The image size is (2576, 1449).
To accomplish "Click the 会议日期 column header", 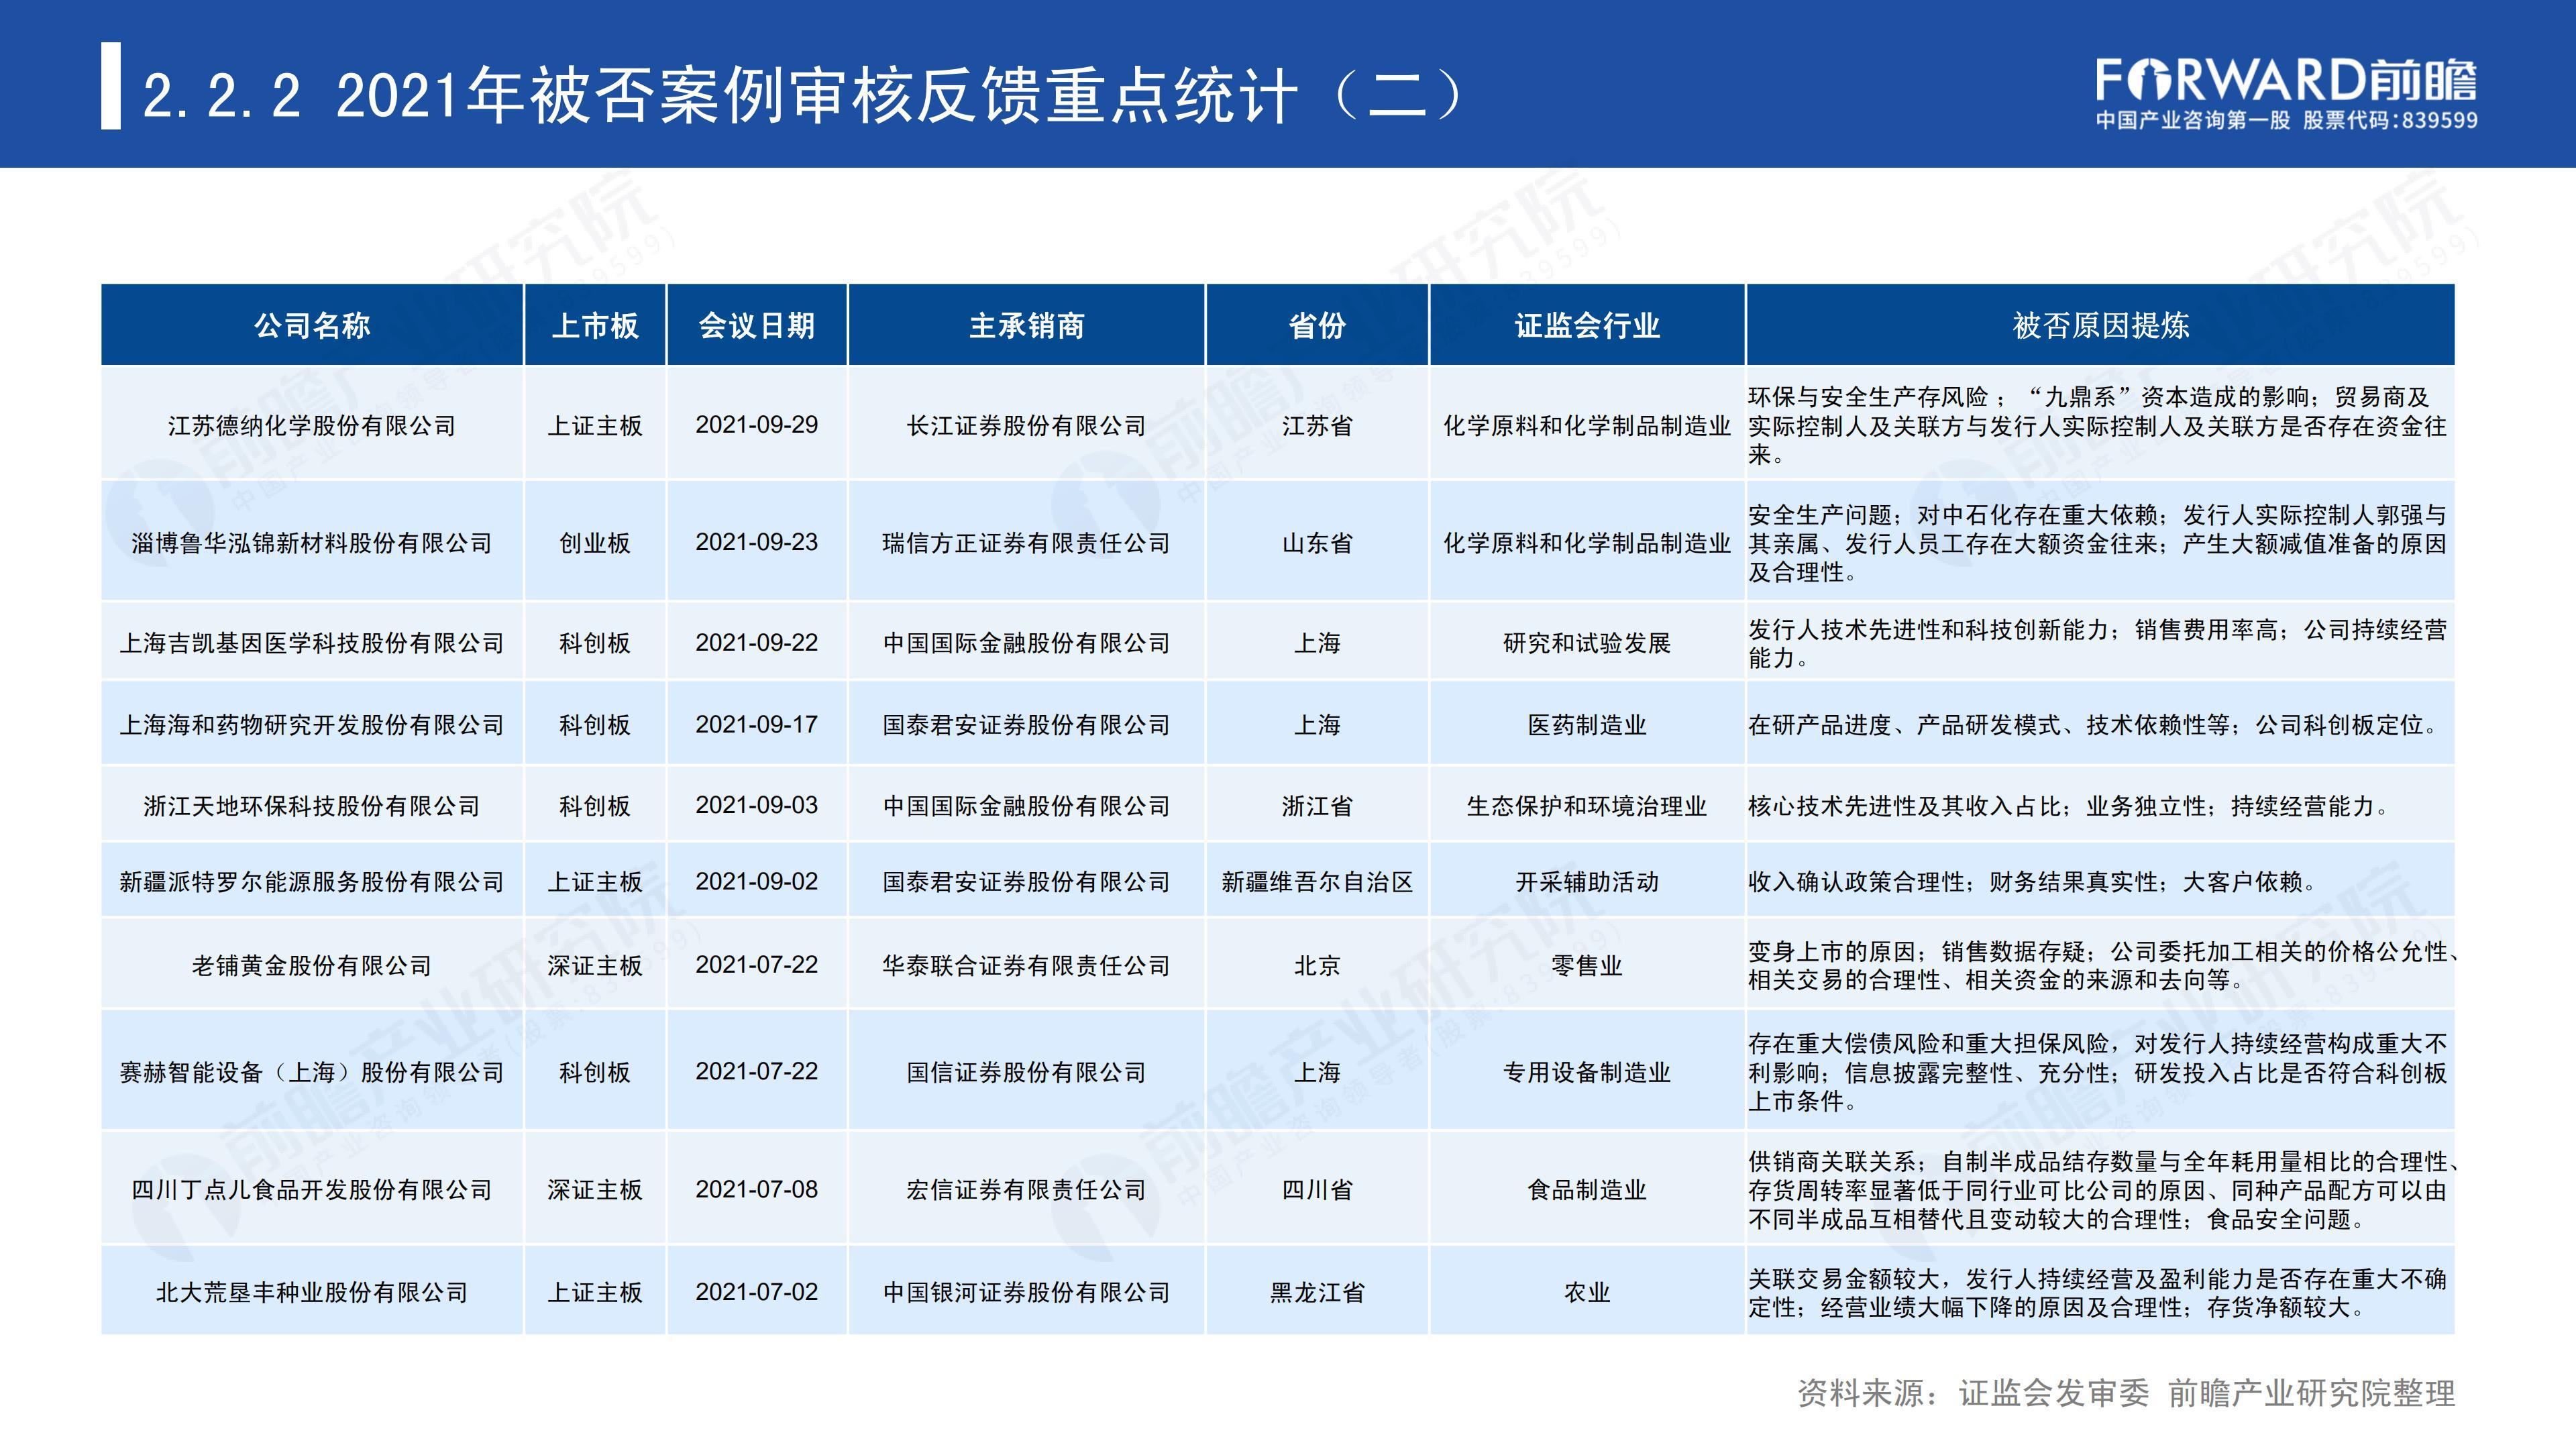I will coord(756,325).
